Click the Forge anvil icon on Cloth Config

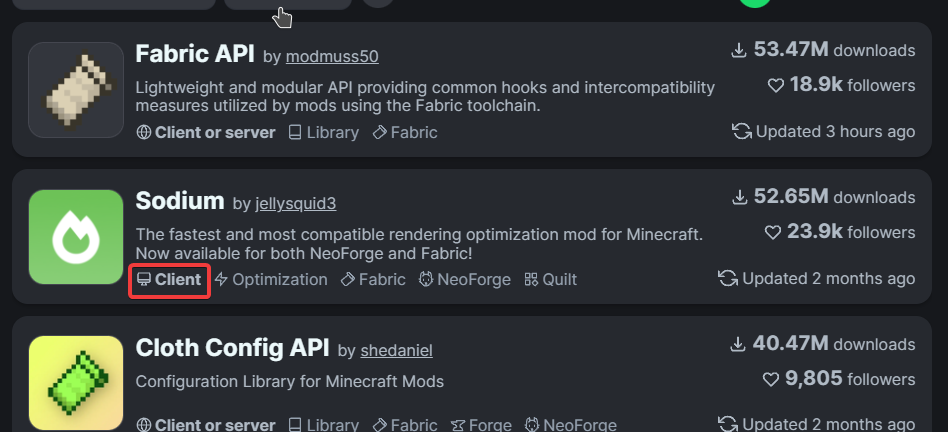tap(459, 426)
